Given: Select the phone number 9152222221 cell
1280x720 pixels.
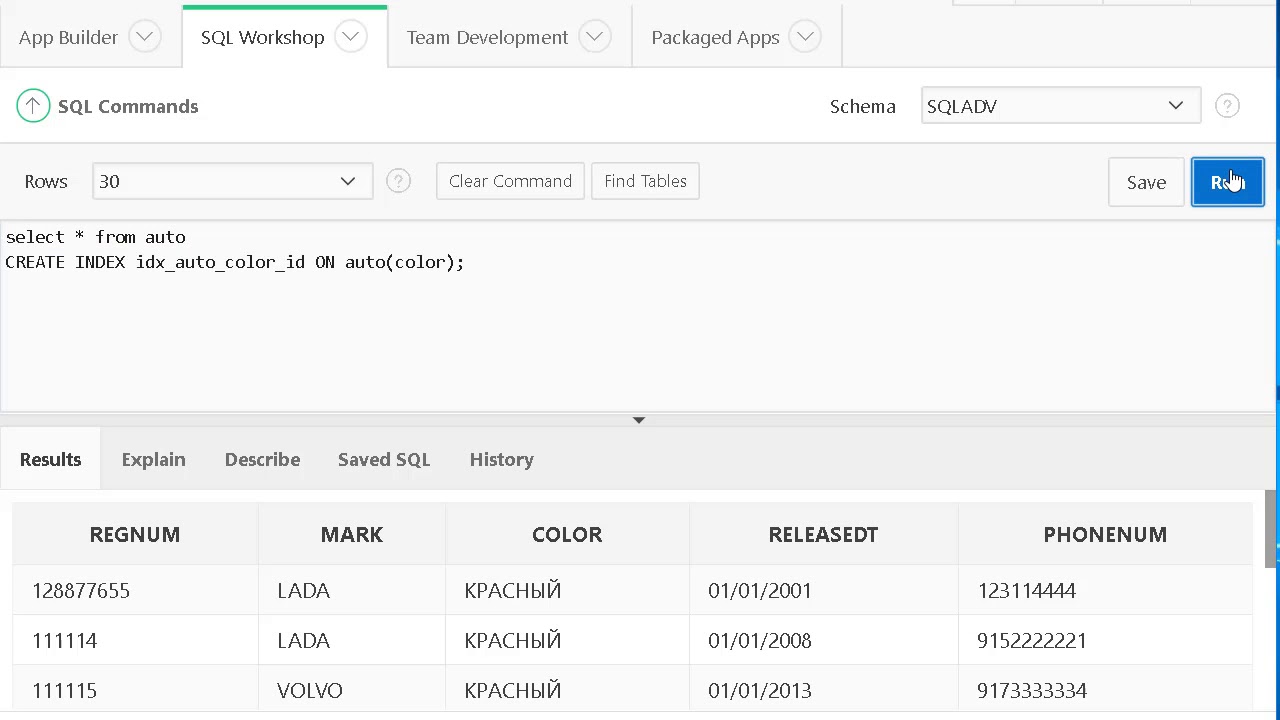Looking at the screenshot, I should [x=1105, y=640].
